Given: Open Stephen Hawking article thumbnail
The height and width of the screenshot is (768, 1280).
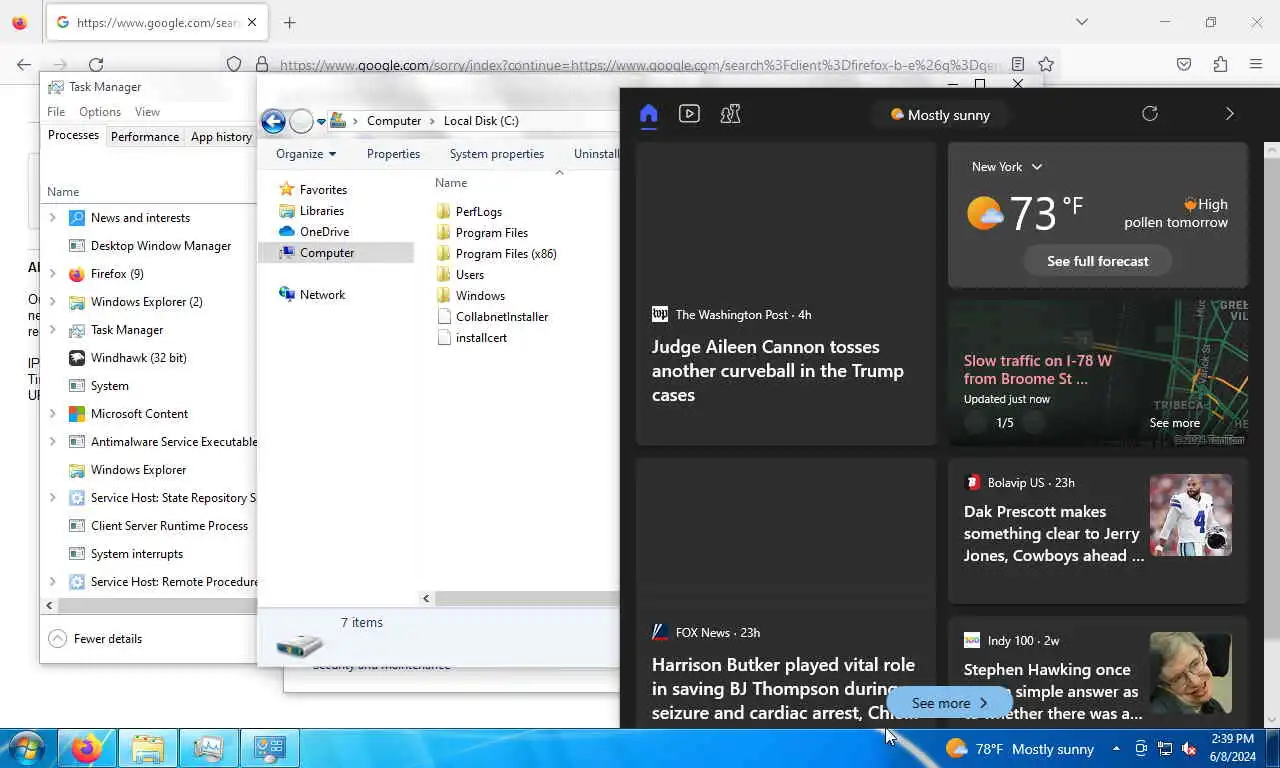Looking at the screenshot, I should (1190, 673).
